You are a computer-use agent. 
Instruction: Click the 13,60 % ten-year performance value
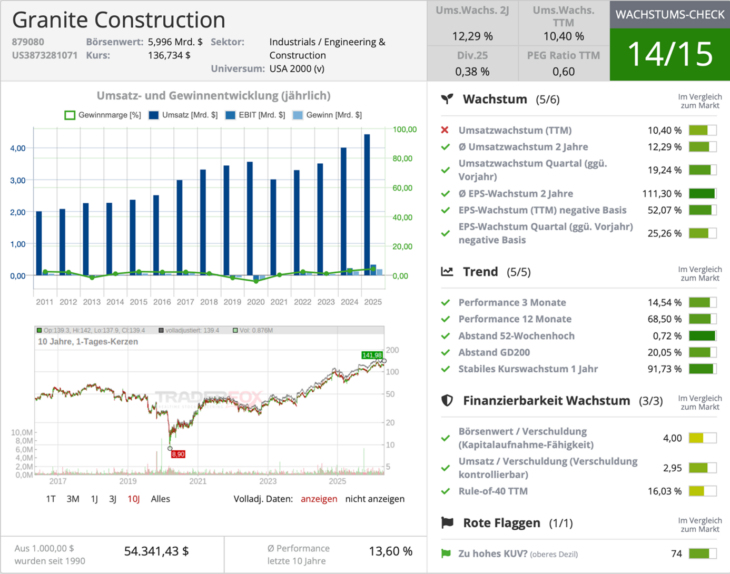coord(391,551)
